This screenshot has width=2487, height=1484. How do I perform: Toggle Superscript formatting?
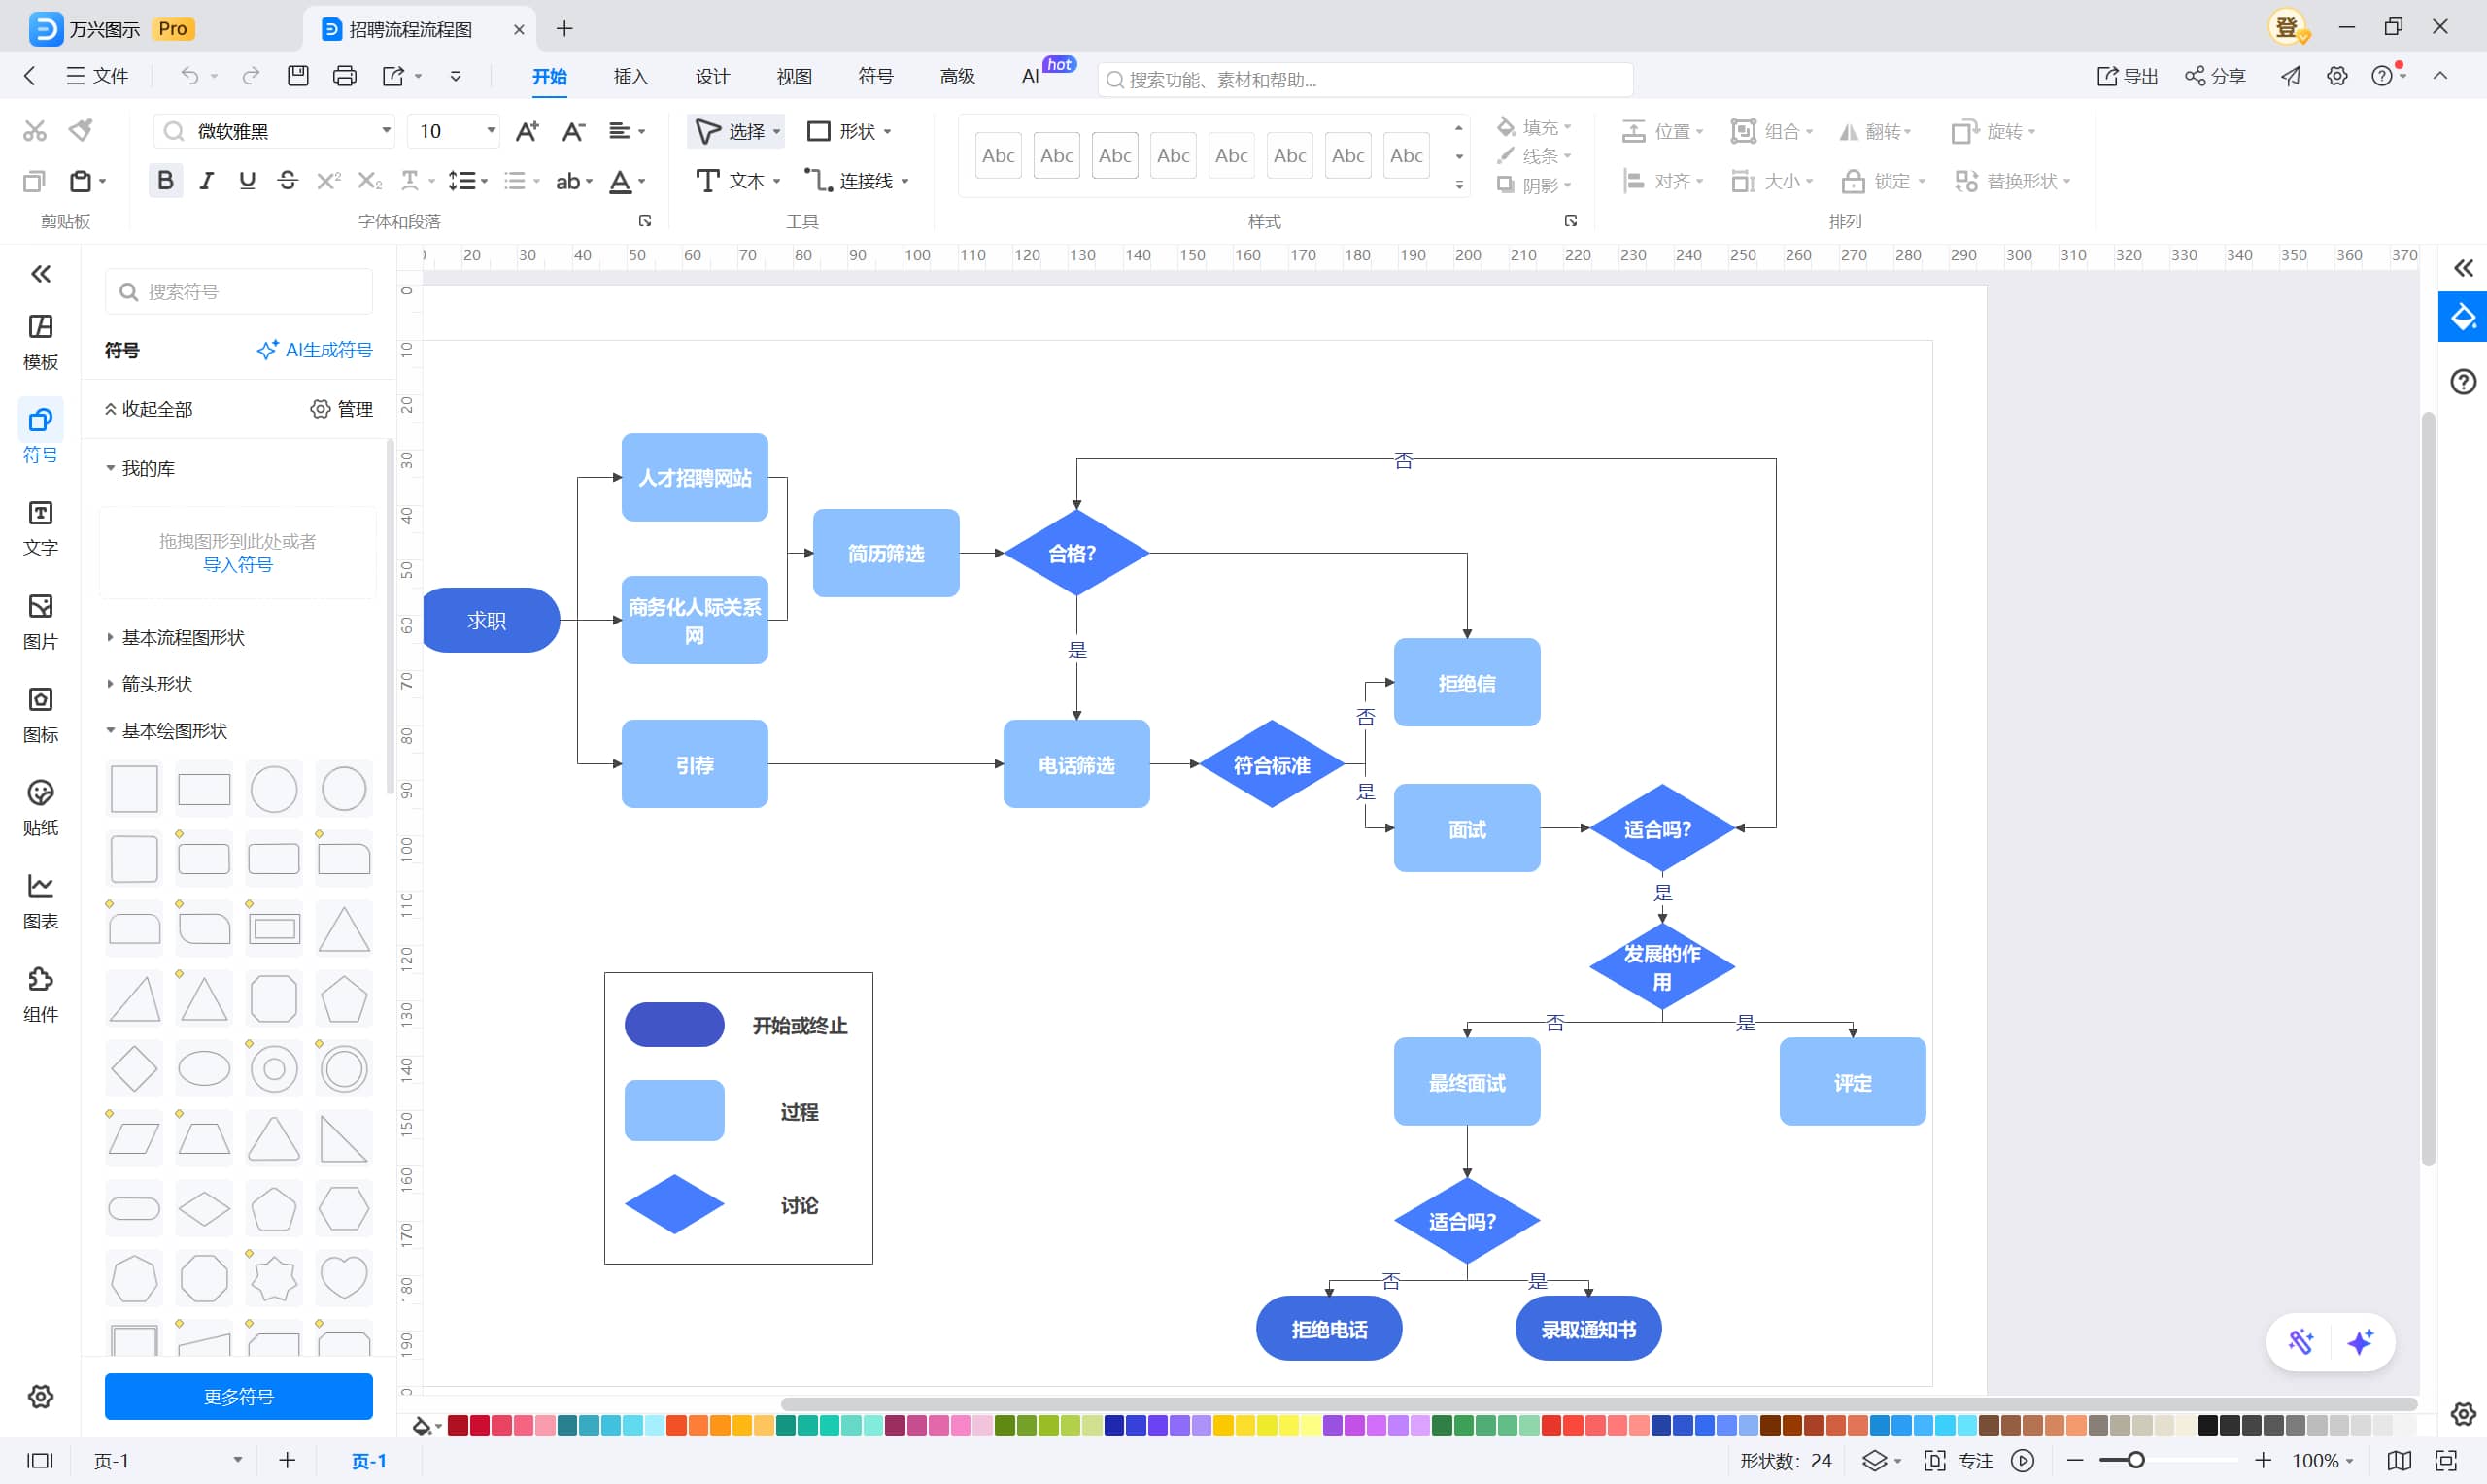[x=328, y=181]
